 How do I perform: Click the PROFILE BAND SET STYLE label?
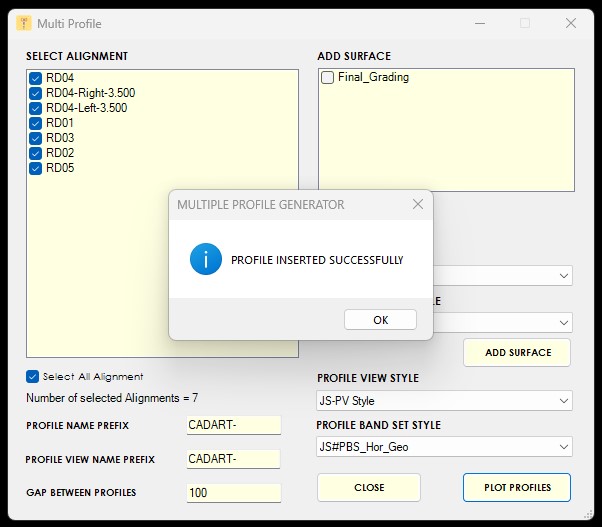click(x=379, y=425)
